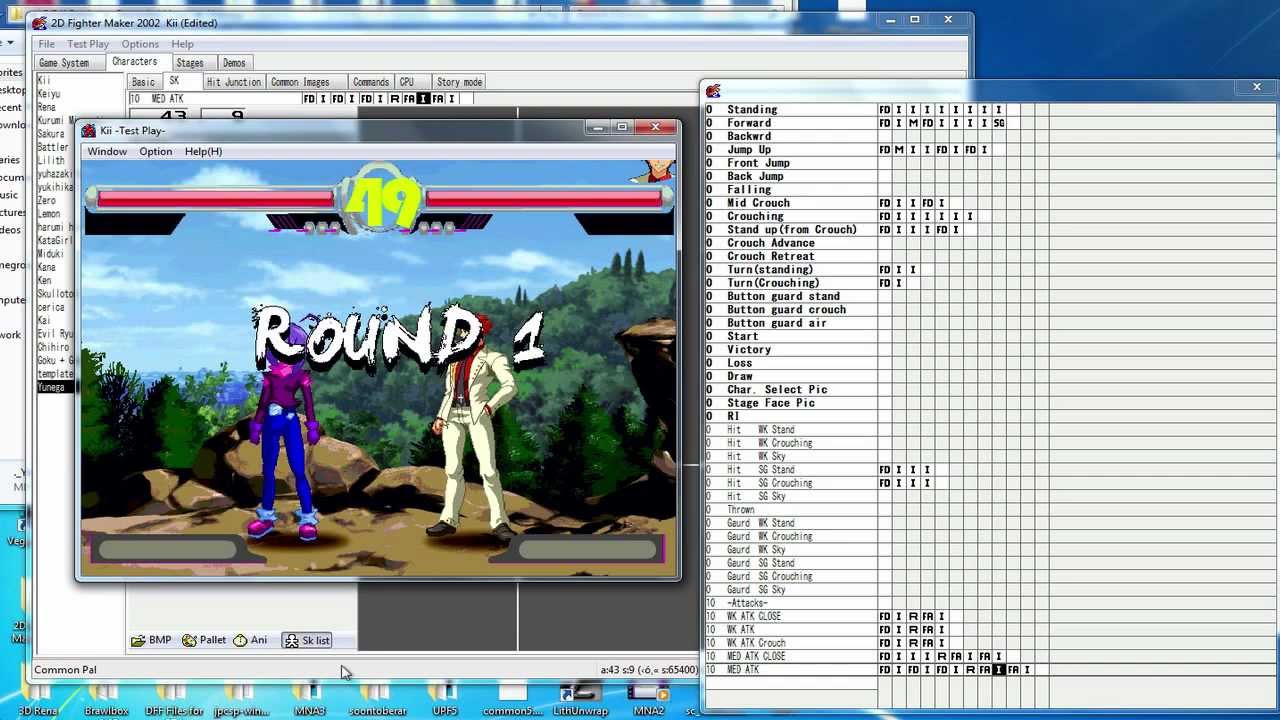Open the Test Play menu
The width and height of the screenshot is (1280, 720).
[x=88, y=44]
